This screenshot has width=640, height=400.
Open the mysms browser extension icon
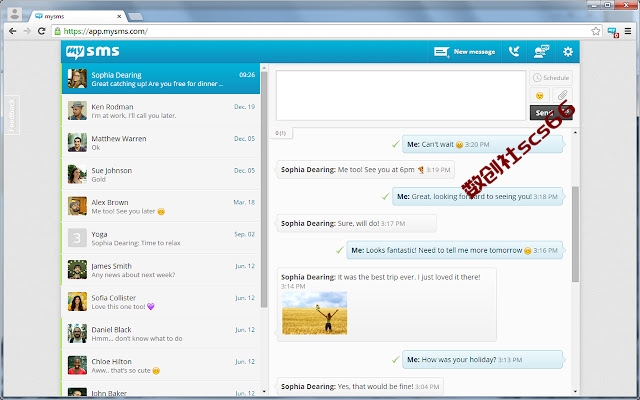click(612, 31)
